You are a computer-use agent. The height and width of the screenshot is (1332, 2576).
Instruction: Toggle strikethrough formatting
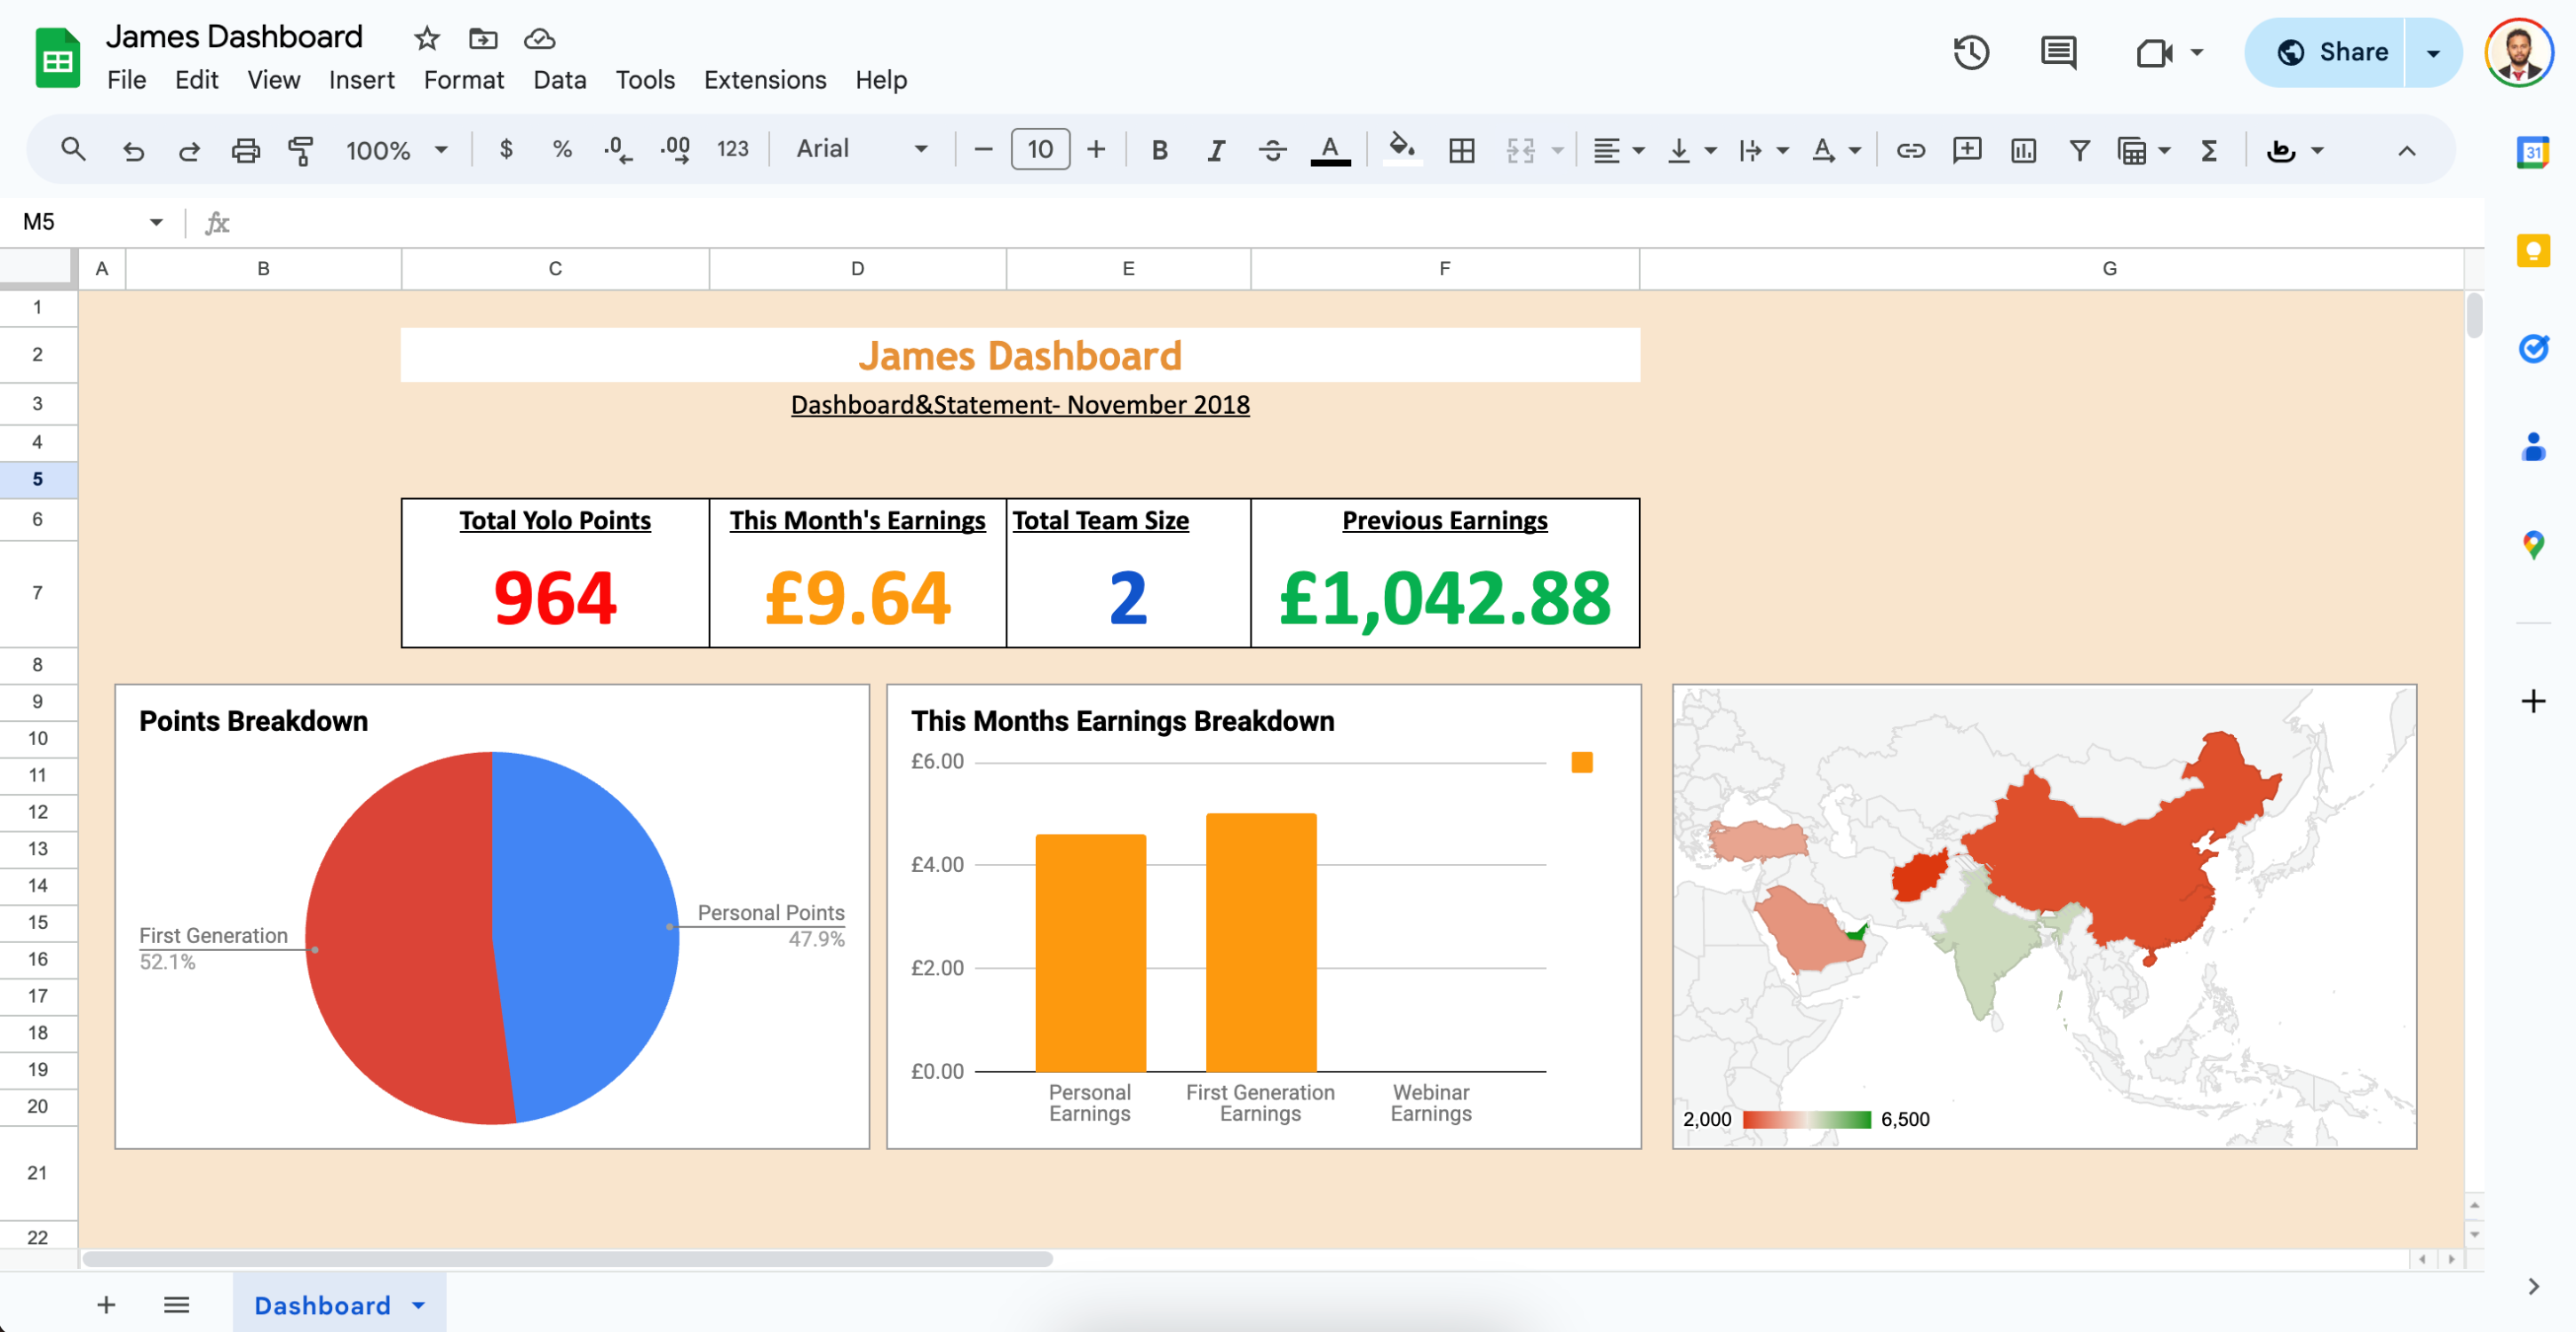pyautogui.click(x=1272, y=150)
